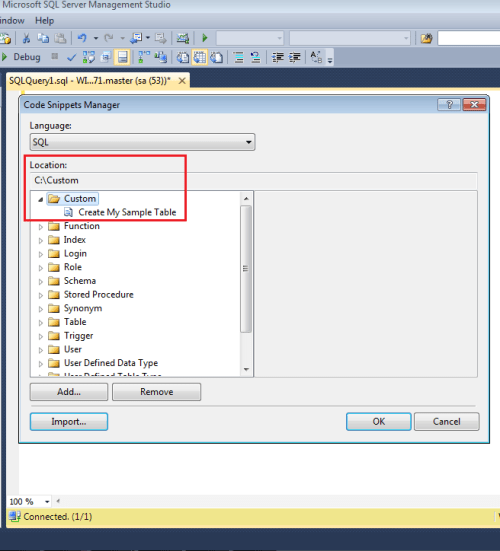Click the help question mark button in dialog

[x=449, y=104]
